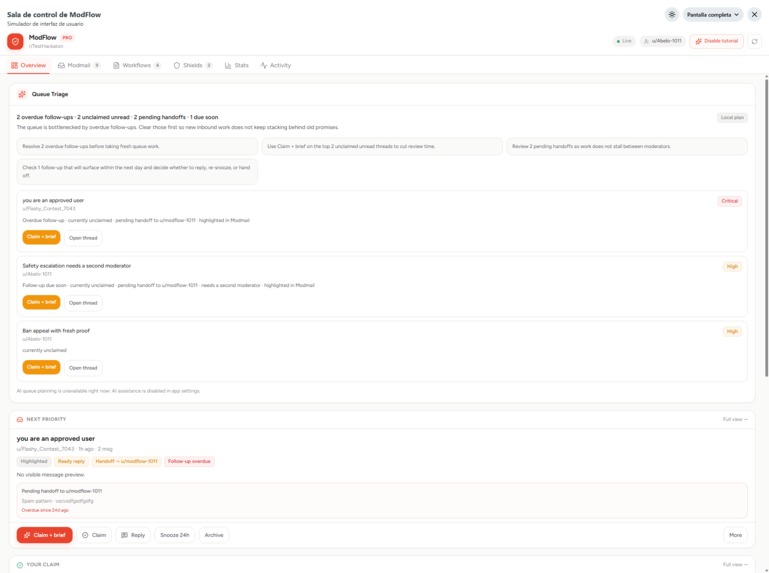Screen dimensions: 769x573
Task: Open the Workflows tab
Action: coord(137,65)
